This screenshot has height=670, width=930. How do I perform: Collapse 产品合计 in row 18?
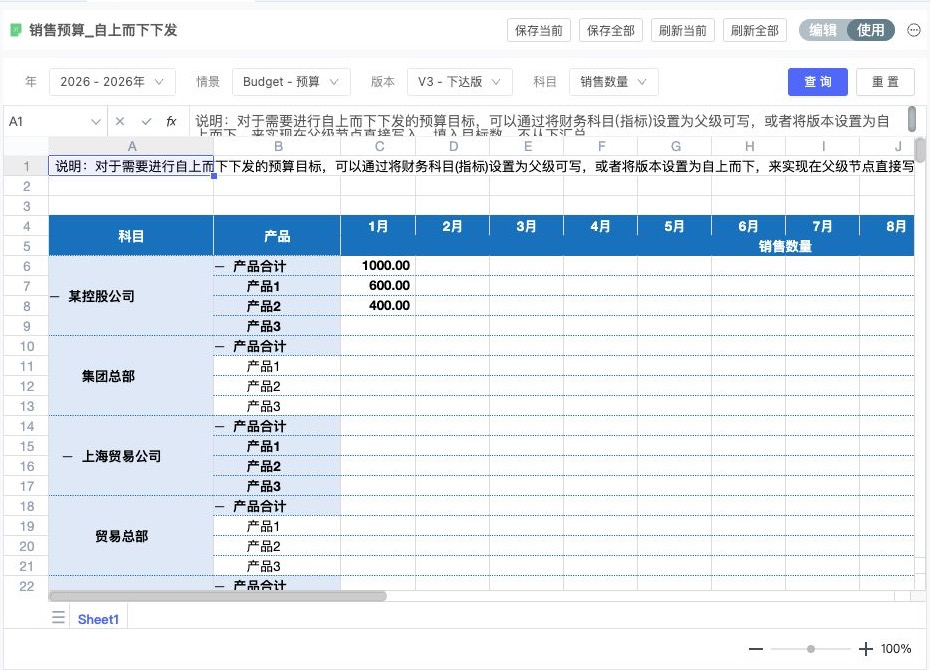point(220,506)
